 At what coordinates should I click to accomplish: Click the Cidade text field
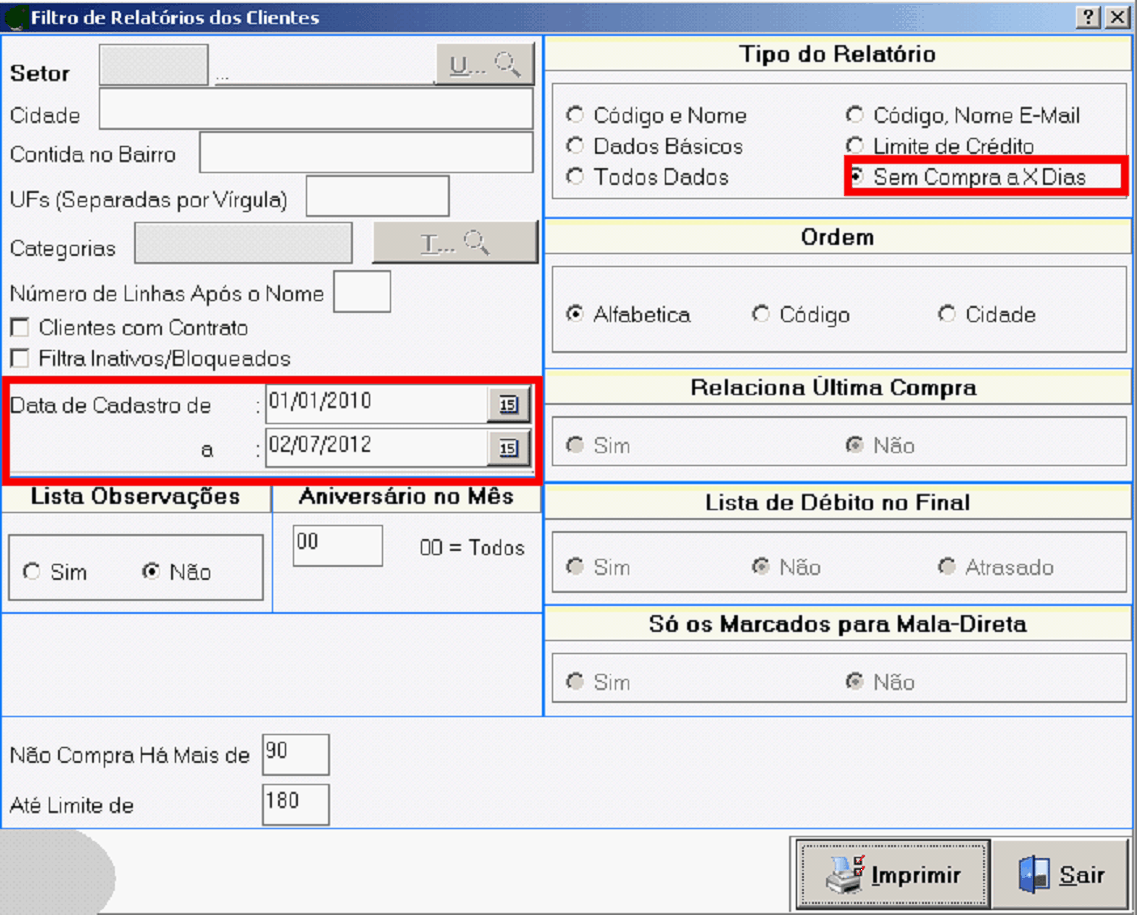pos(315,110)
